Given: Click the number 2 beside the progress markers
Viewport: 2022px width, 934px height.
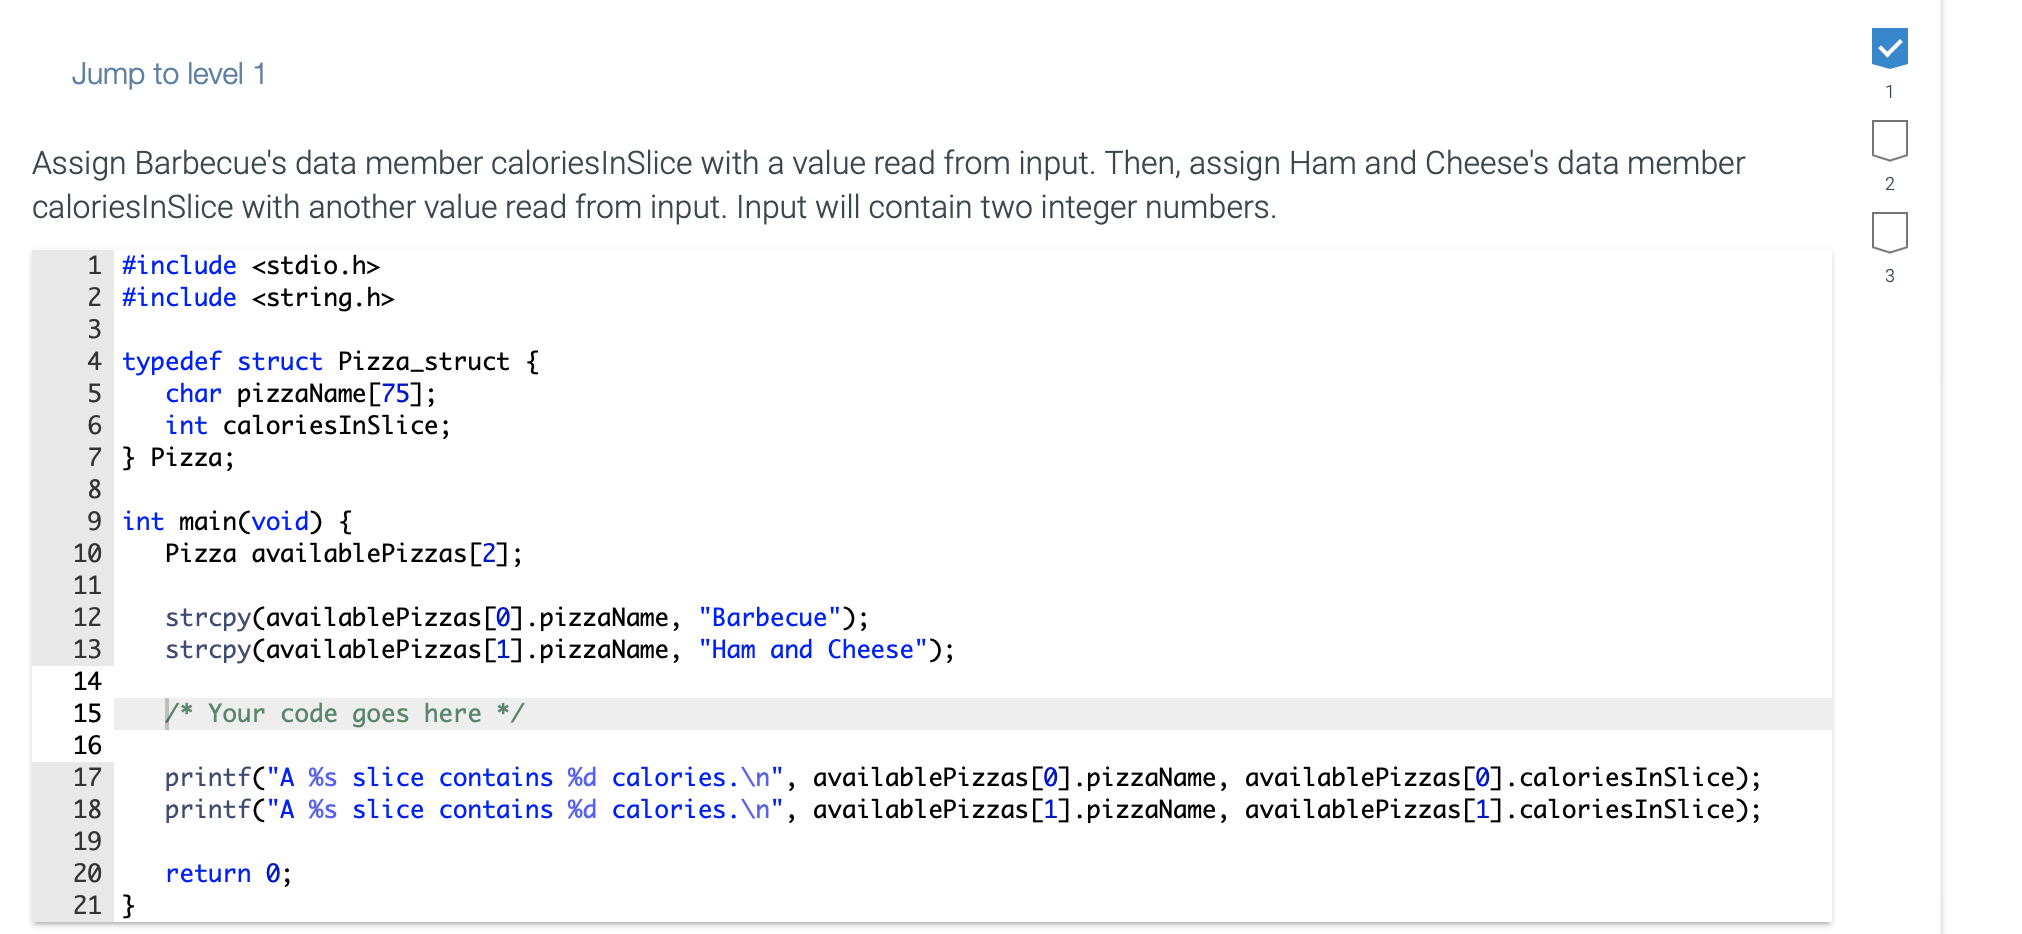Looking at the screenshot, I should 1890,184.
